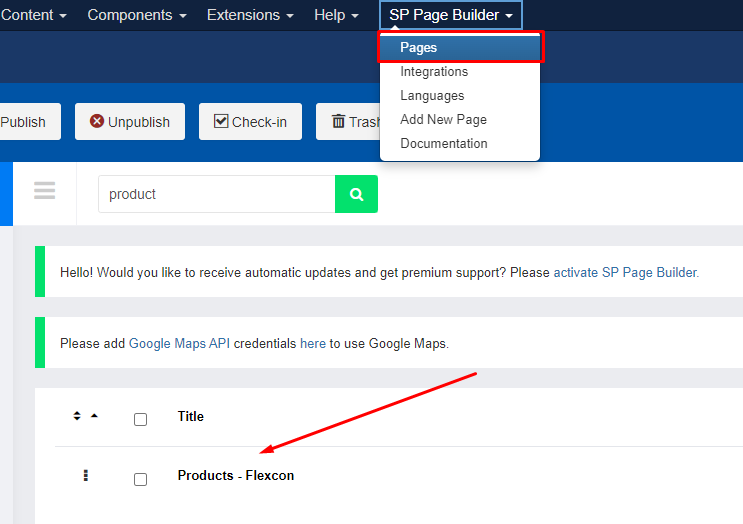743x524 pixels.
Task: Click the search field containing 'product'
Action: (217, 194)
